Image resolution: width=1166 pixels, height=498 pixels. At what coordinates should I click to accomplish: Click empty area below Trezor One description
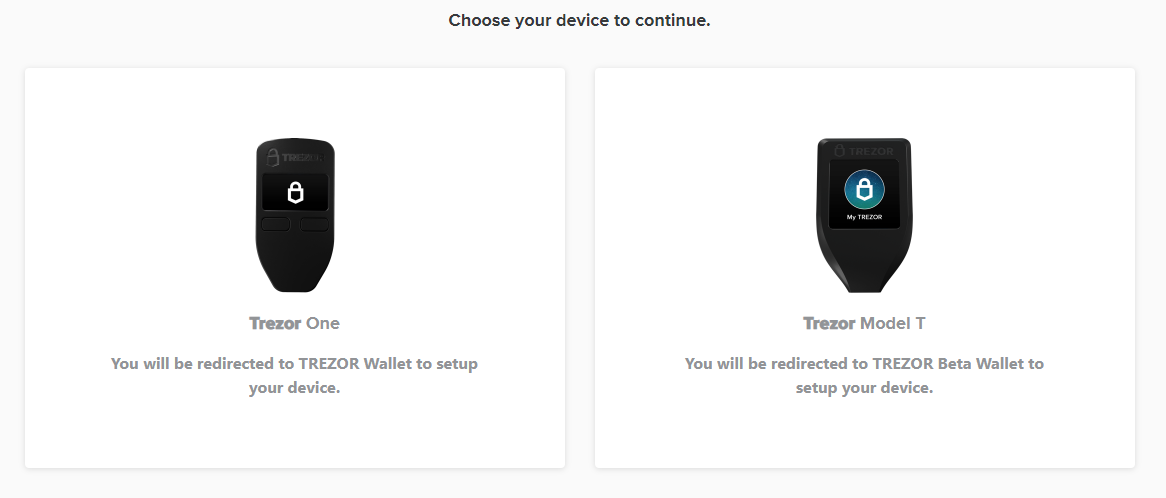tap(294, 435)
